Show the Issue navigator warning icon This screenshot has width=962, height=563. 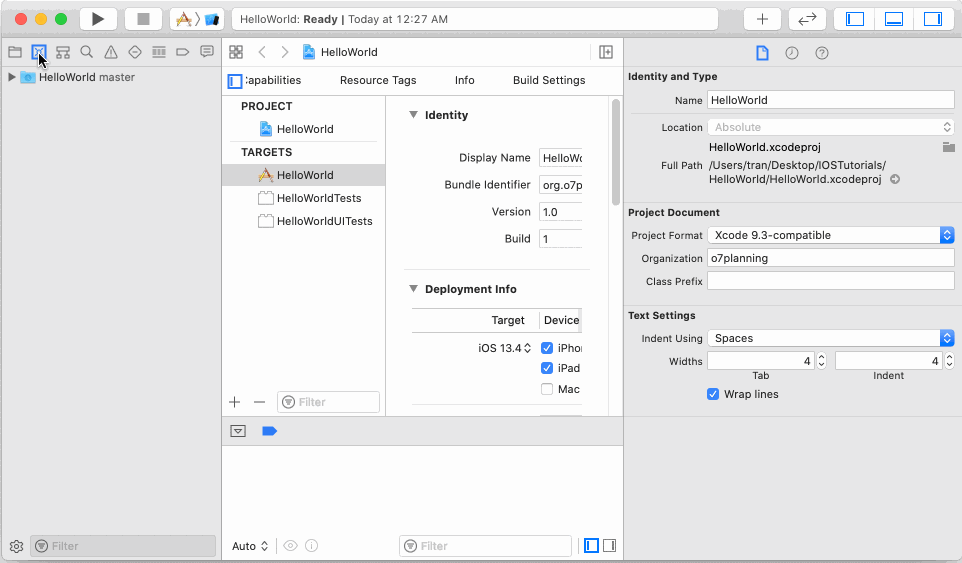click(110, 52)
